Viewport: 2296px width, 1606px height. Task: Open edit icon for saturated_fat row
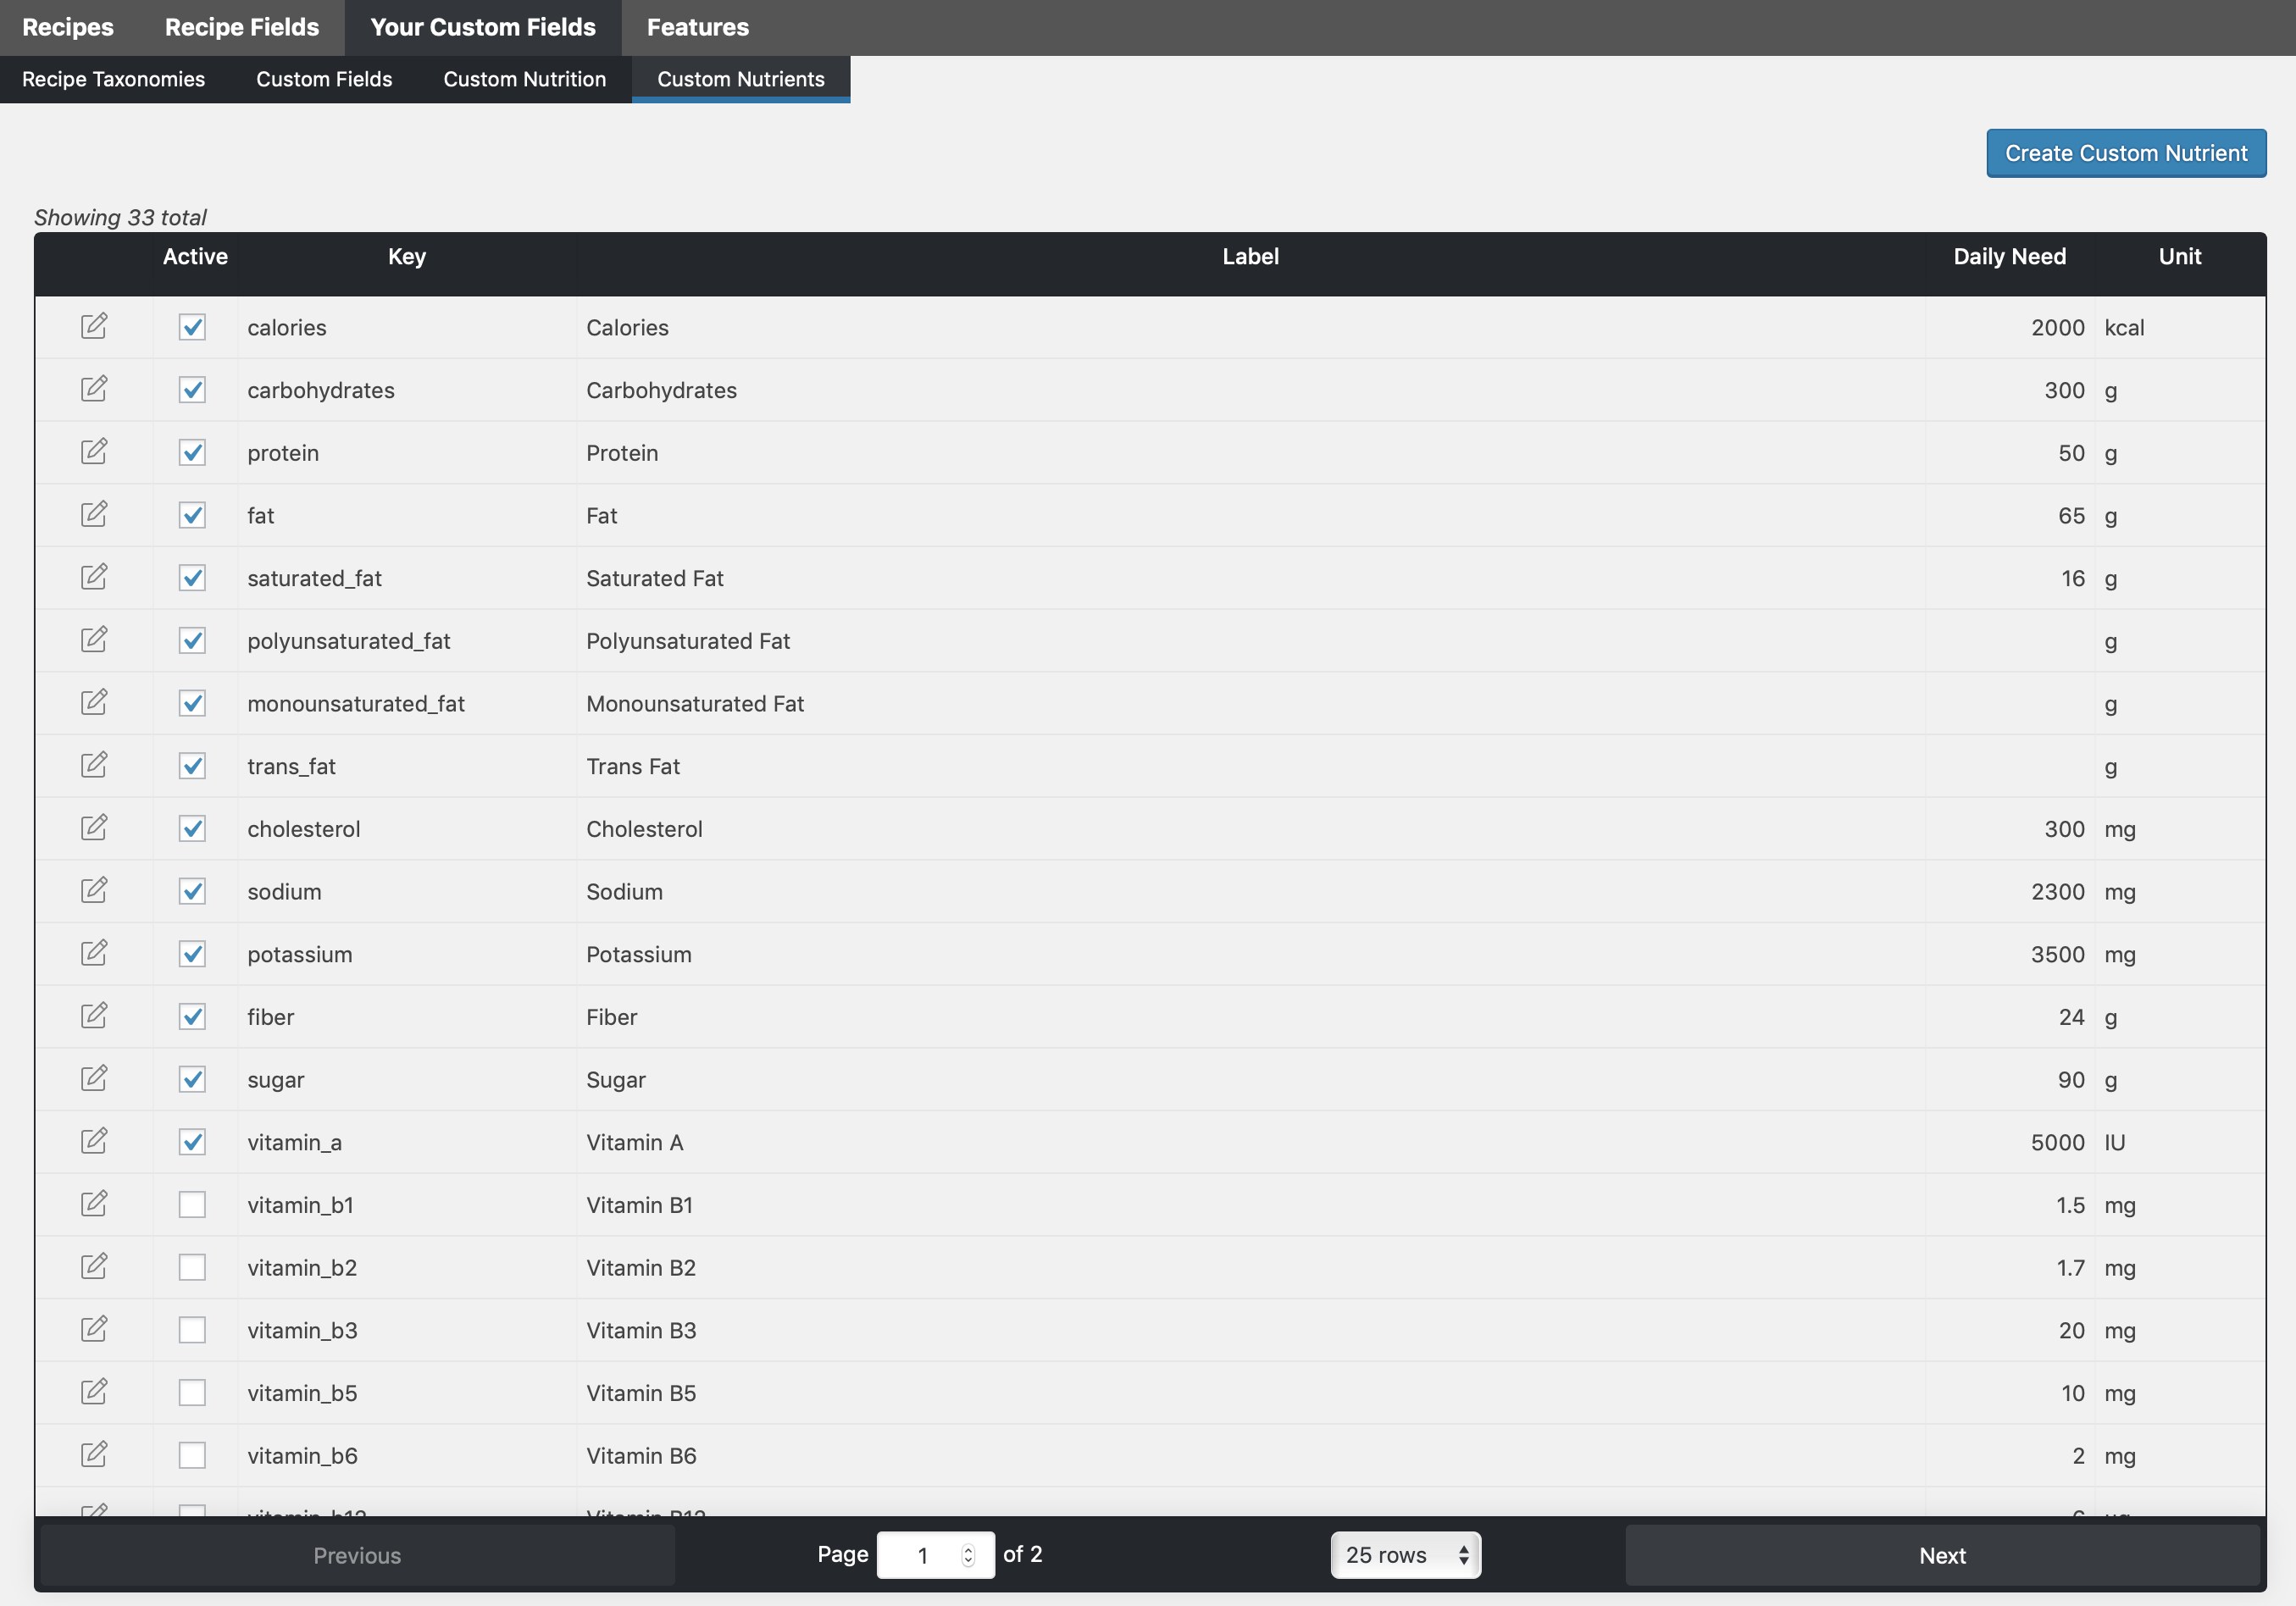point(94,577)
